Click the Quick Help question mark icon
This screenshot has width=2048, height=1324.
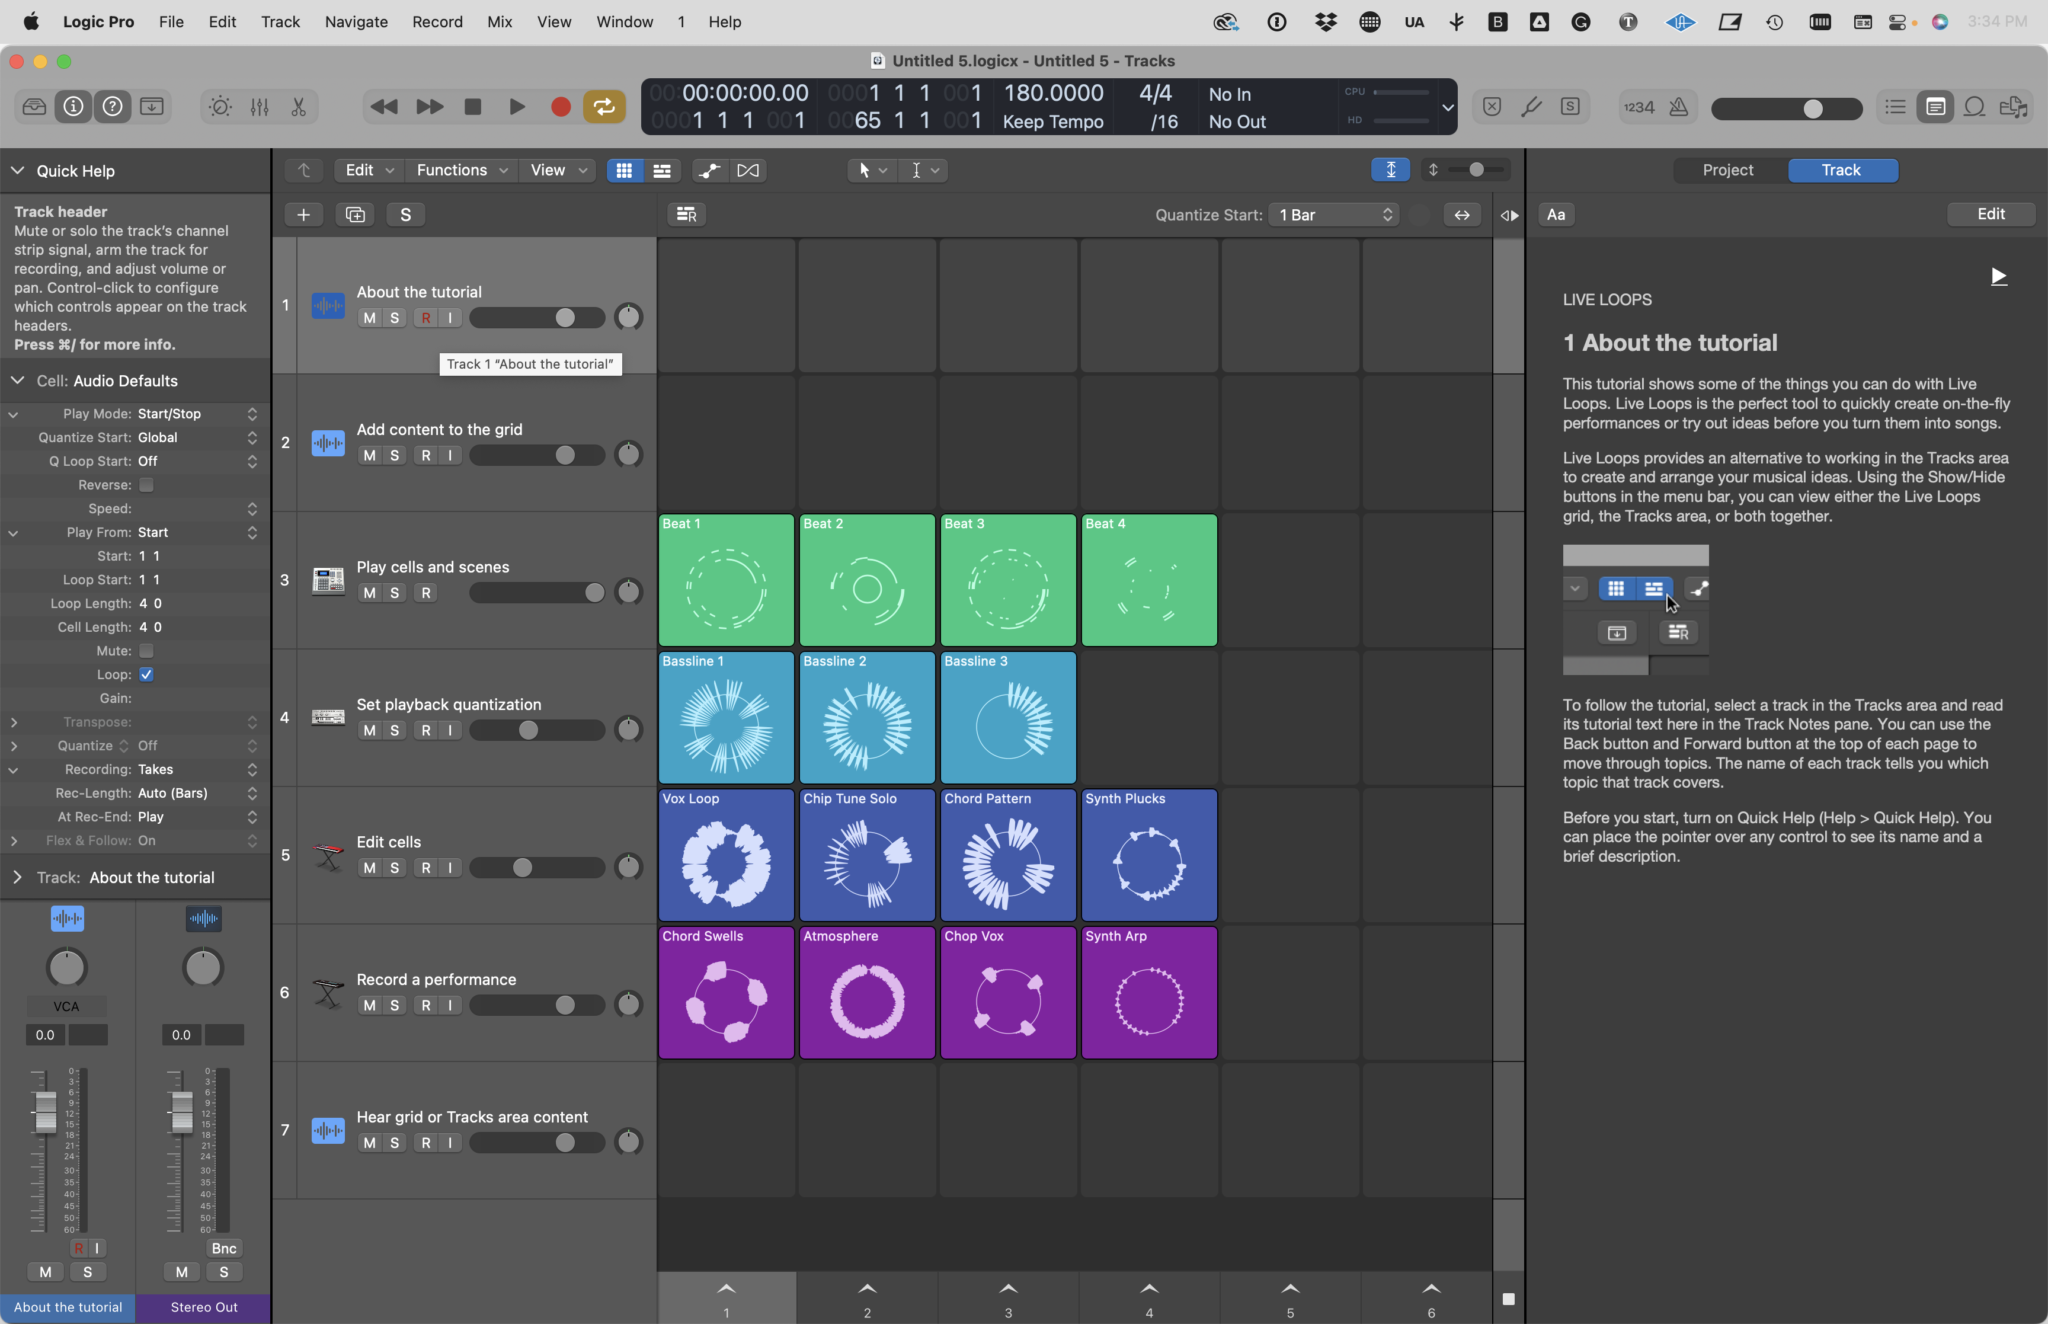pos(113,106)
